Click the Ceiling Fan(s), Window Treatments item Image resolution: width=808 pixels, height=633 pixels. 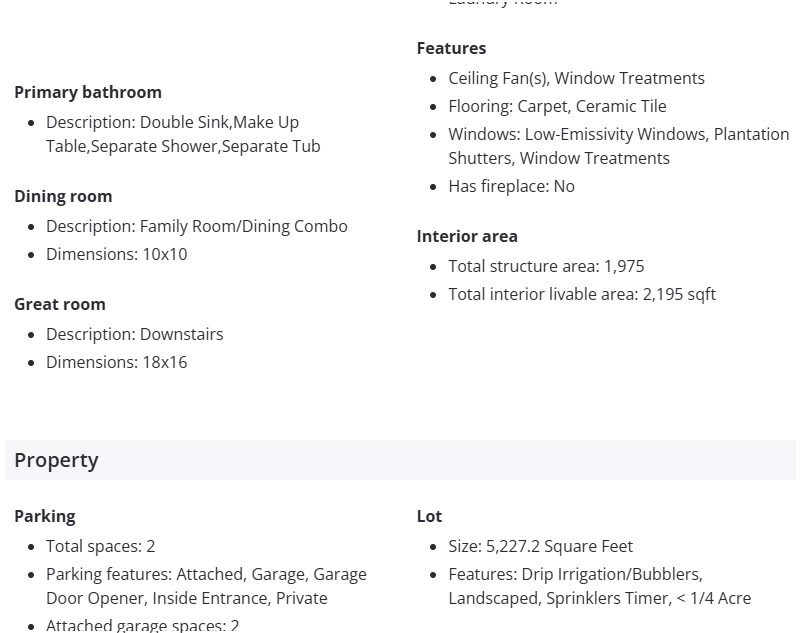pos(576,78)
